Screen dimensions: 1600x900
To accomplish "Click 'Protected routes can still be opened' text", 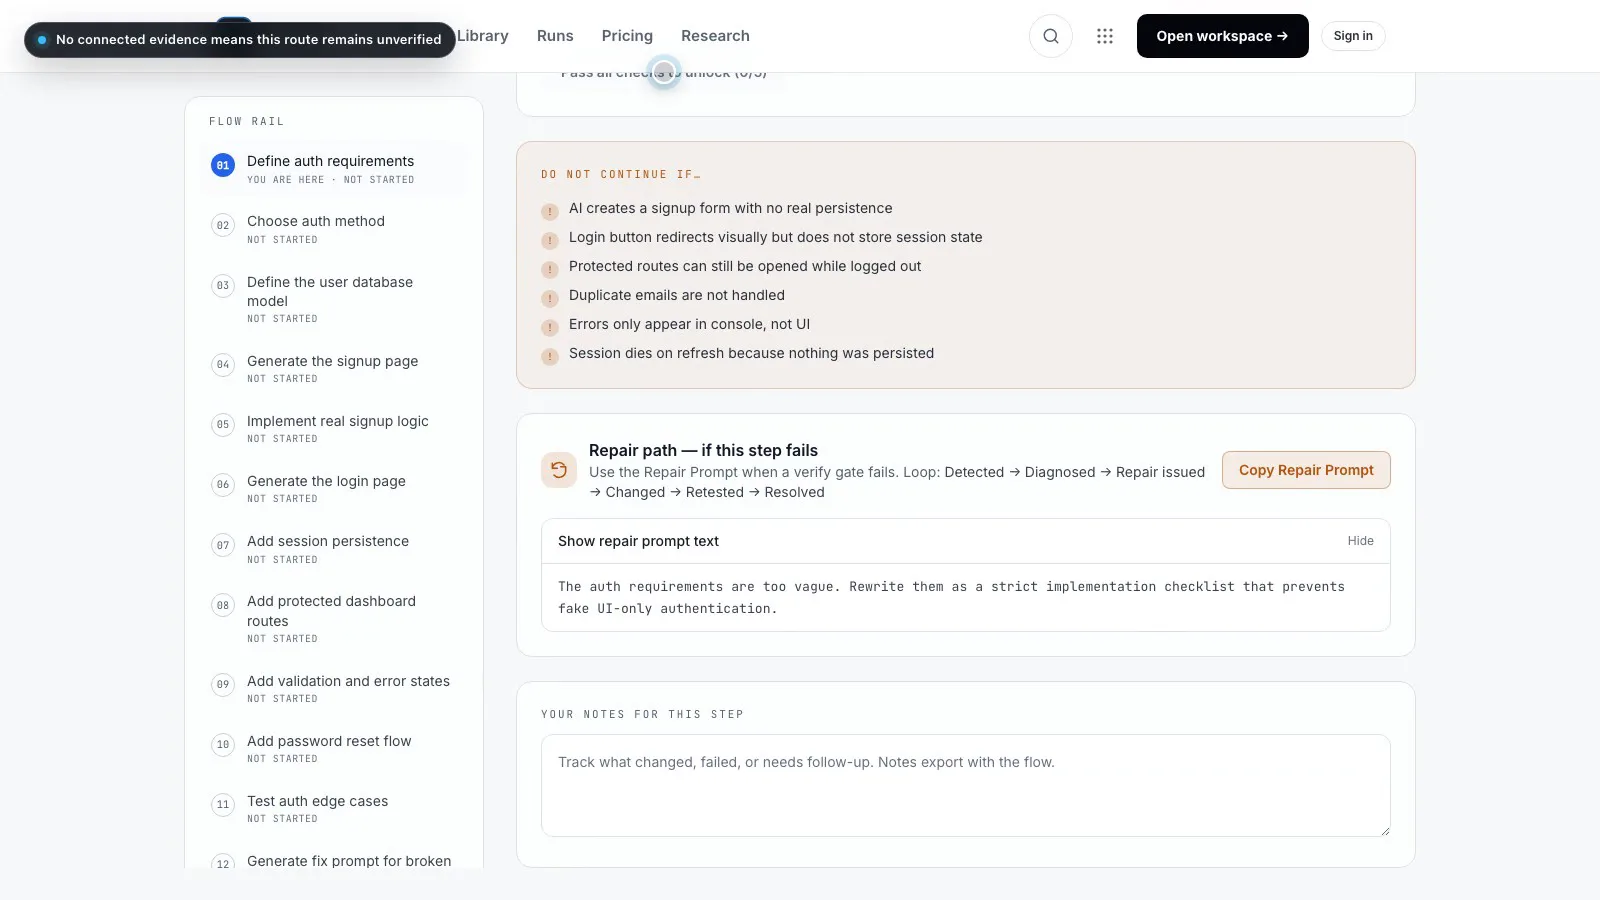I will (x=745, y=266).
